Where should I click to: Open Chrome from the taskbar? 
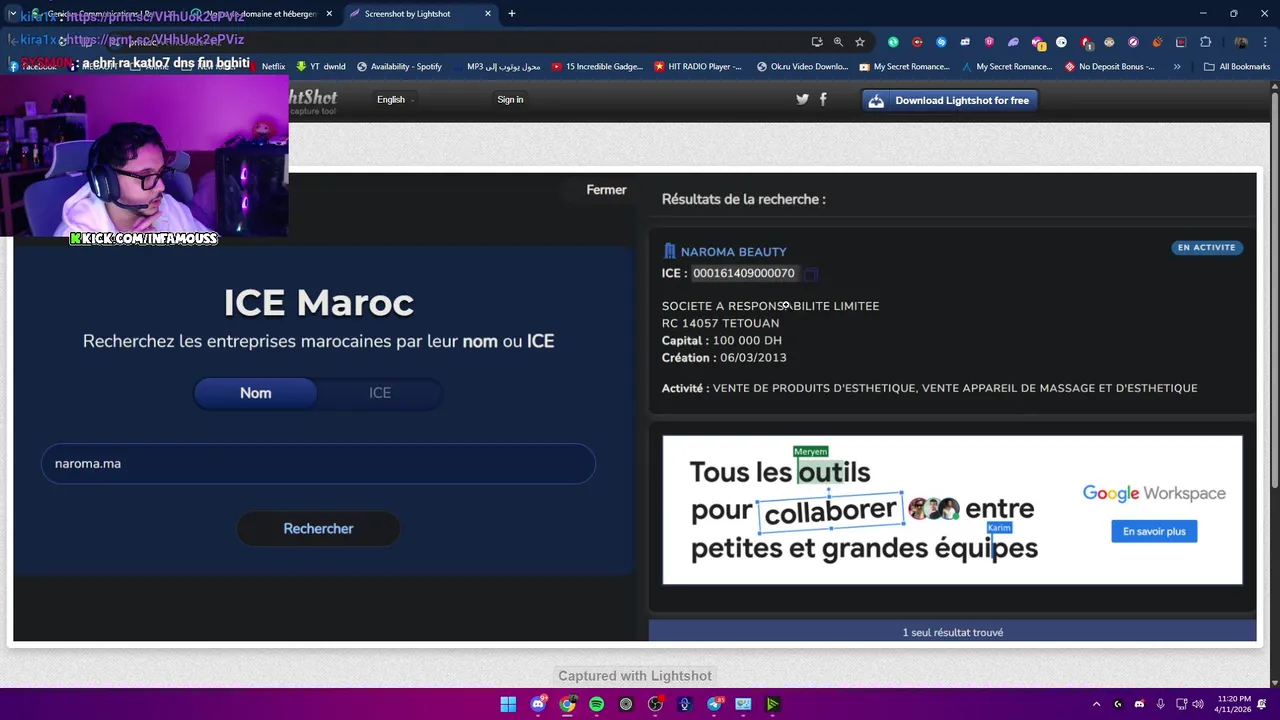coord(567,705)
